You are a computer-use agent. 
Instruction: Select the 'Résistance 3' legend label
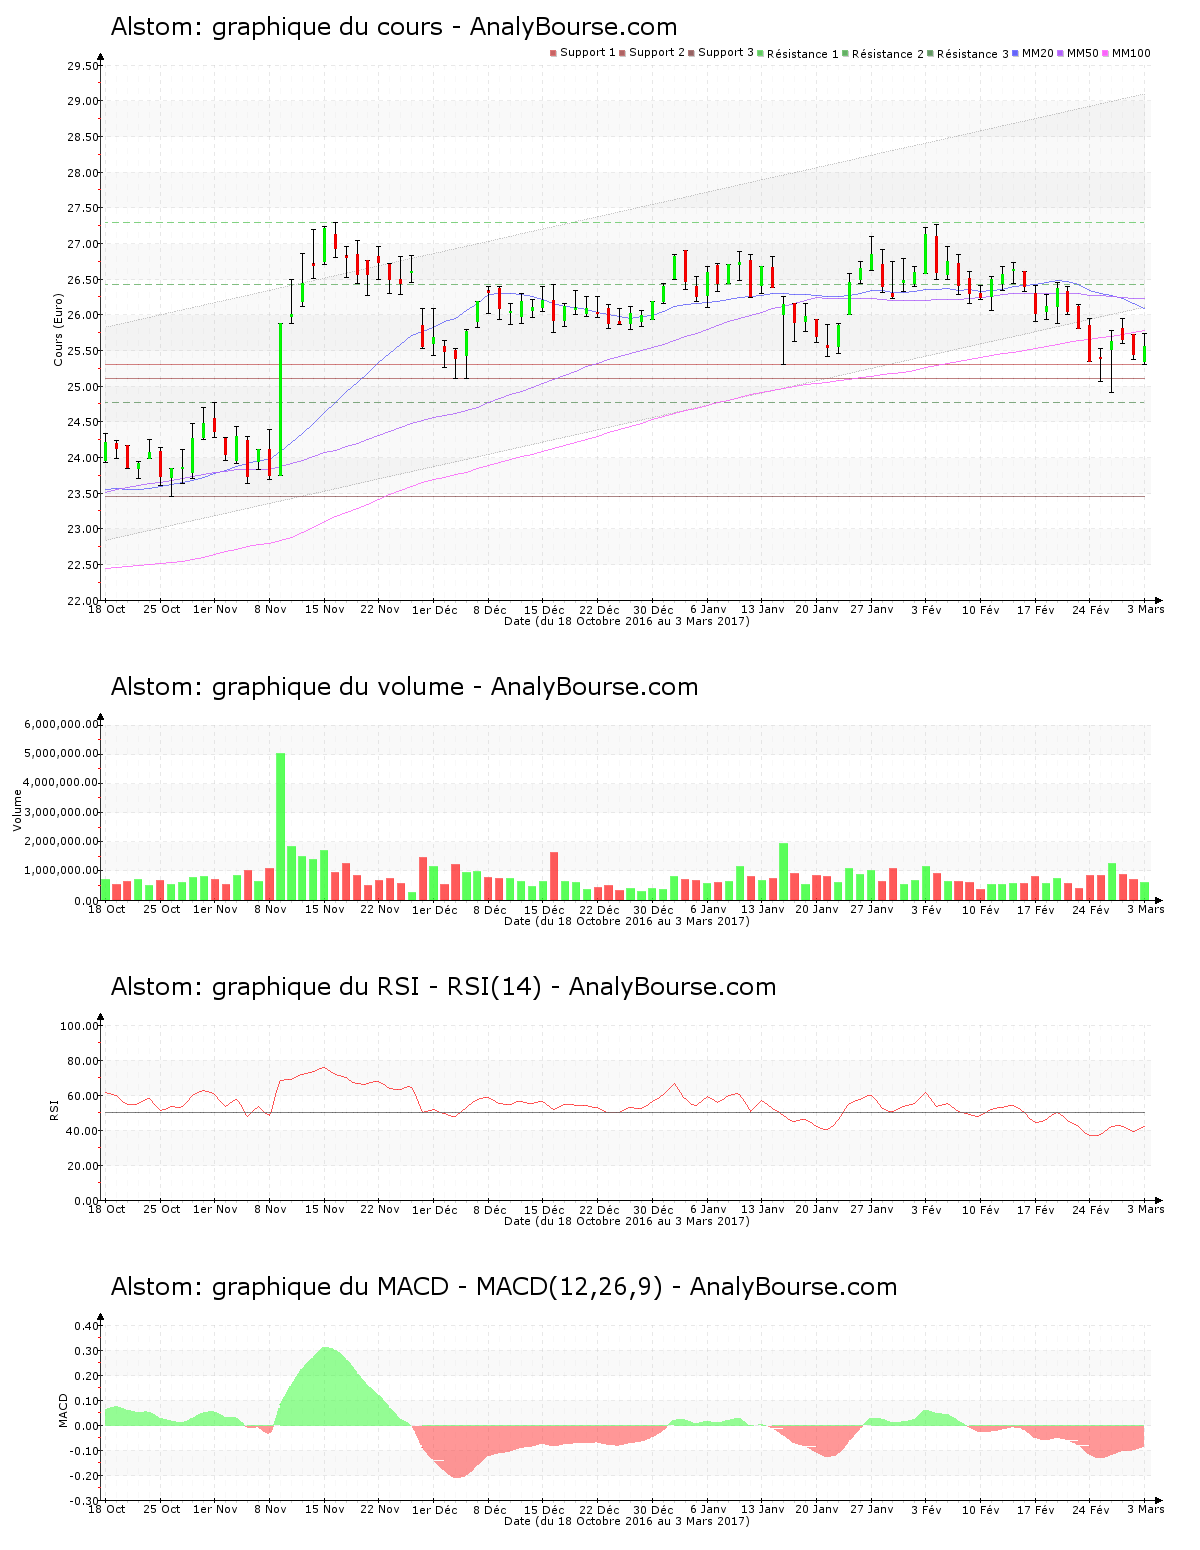pos(973,54)
